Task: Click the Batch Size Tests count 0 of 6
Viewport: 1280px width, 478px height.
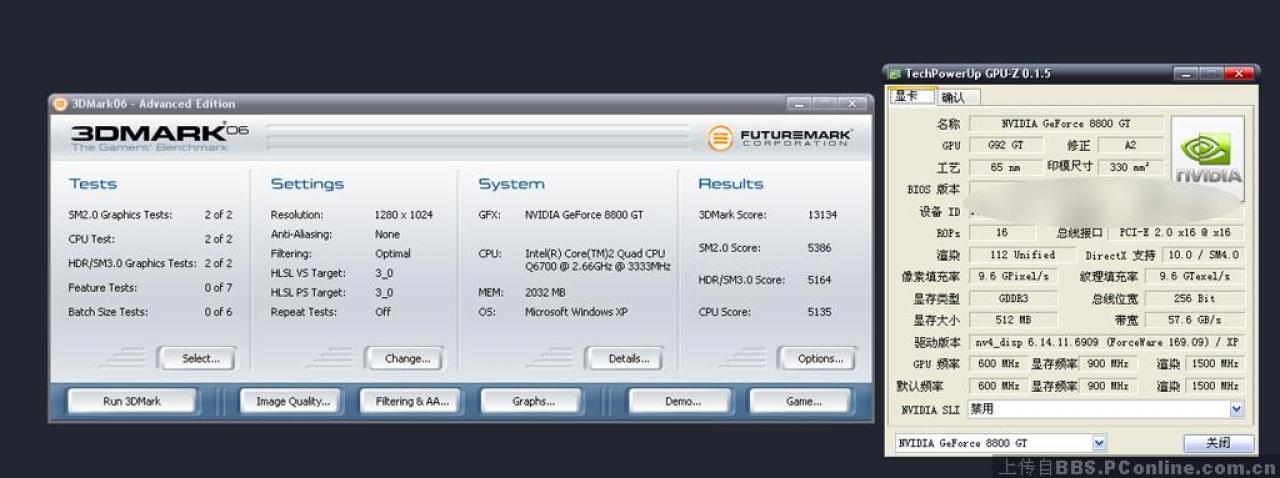Action: pyautogui.click(x=218, y=312)
